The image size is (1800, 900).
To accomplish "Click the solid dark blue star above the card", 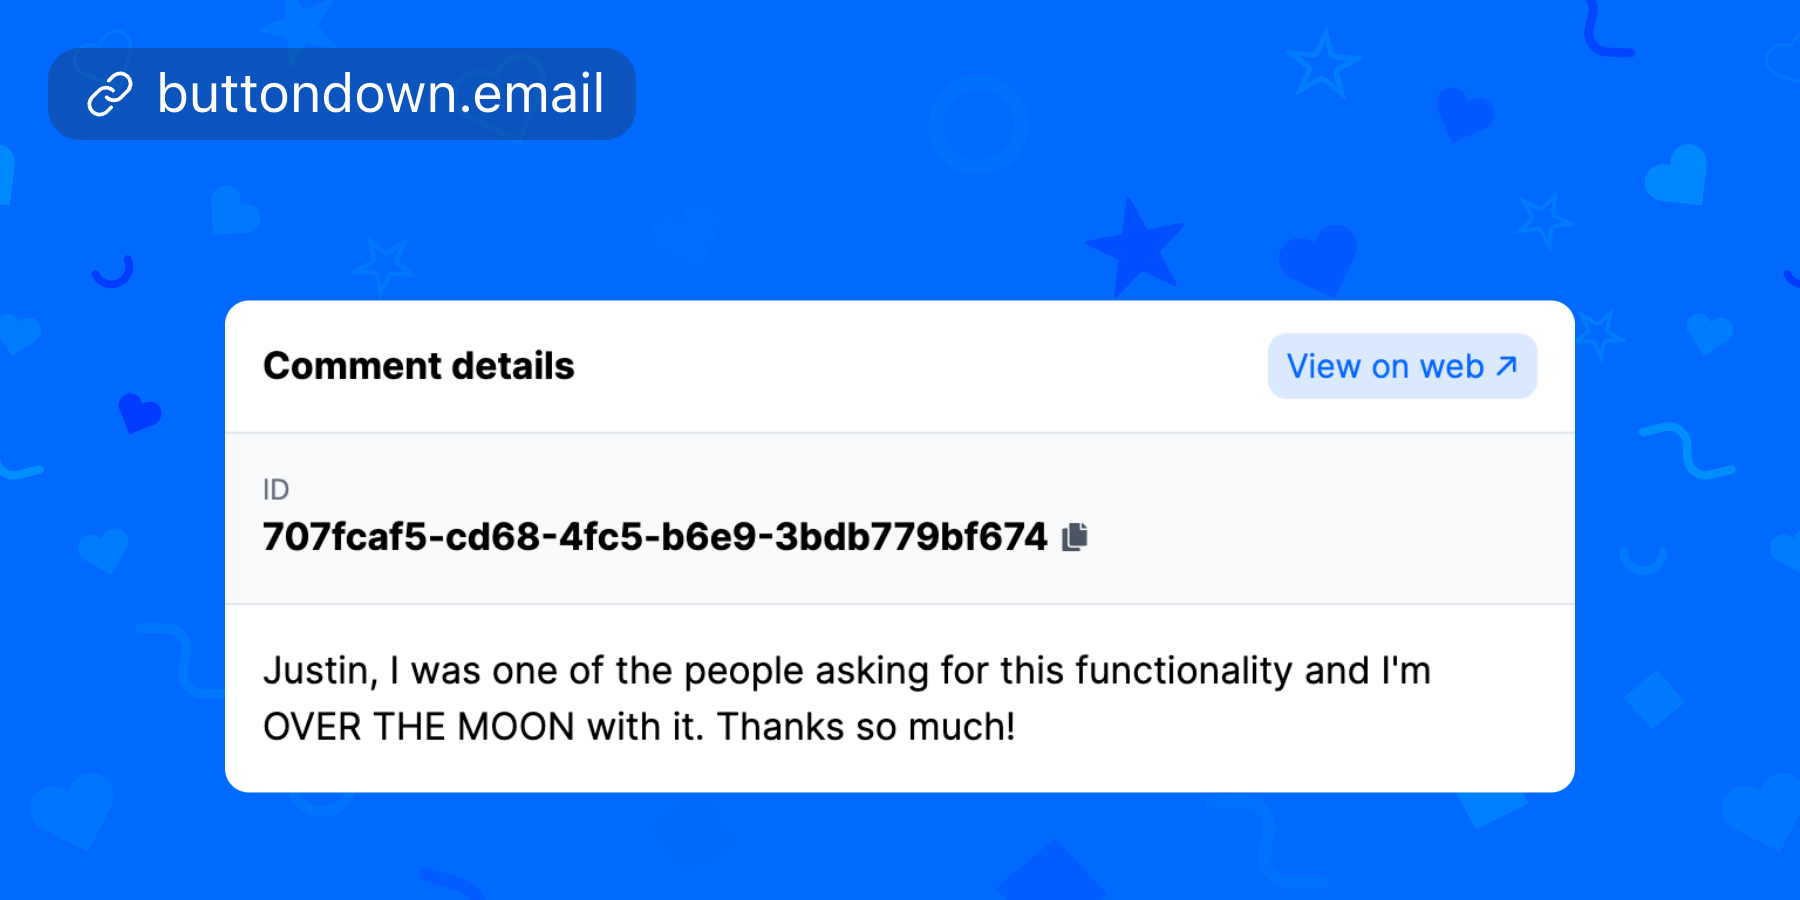I will point(1136,246).
